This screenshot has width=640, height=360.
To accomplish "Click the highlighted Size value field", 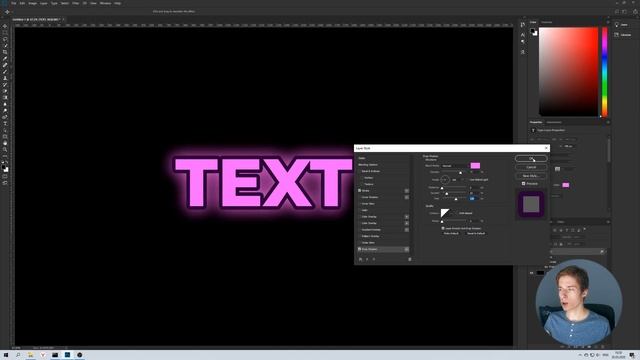I will click(472, 198).
